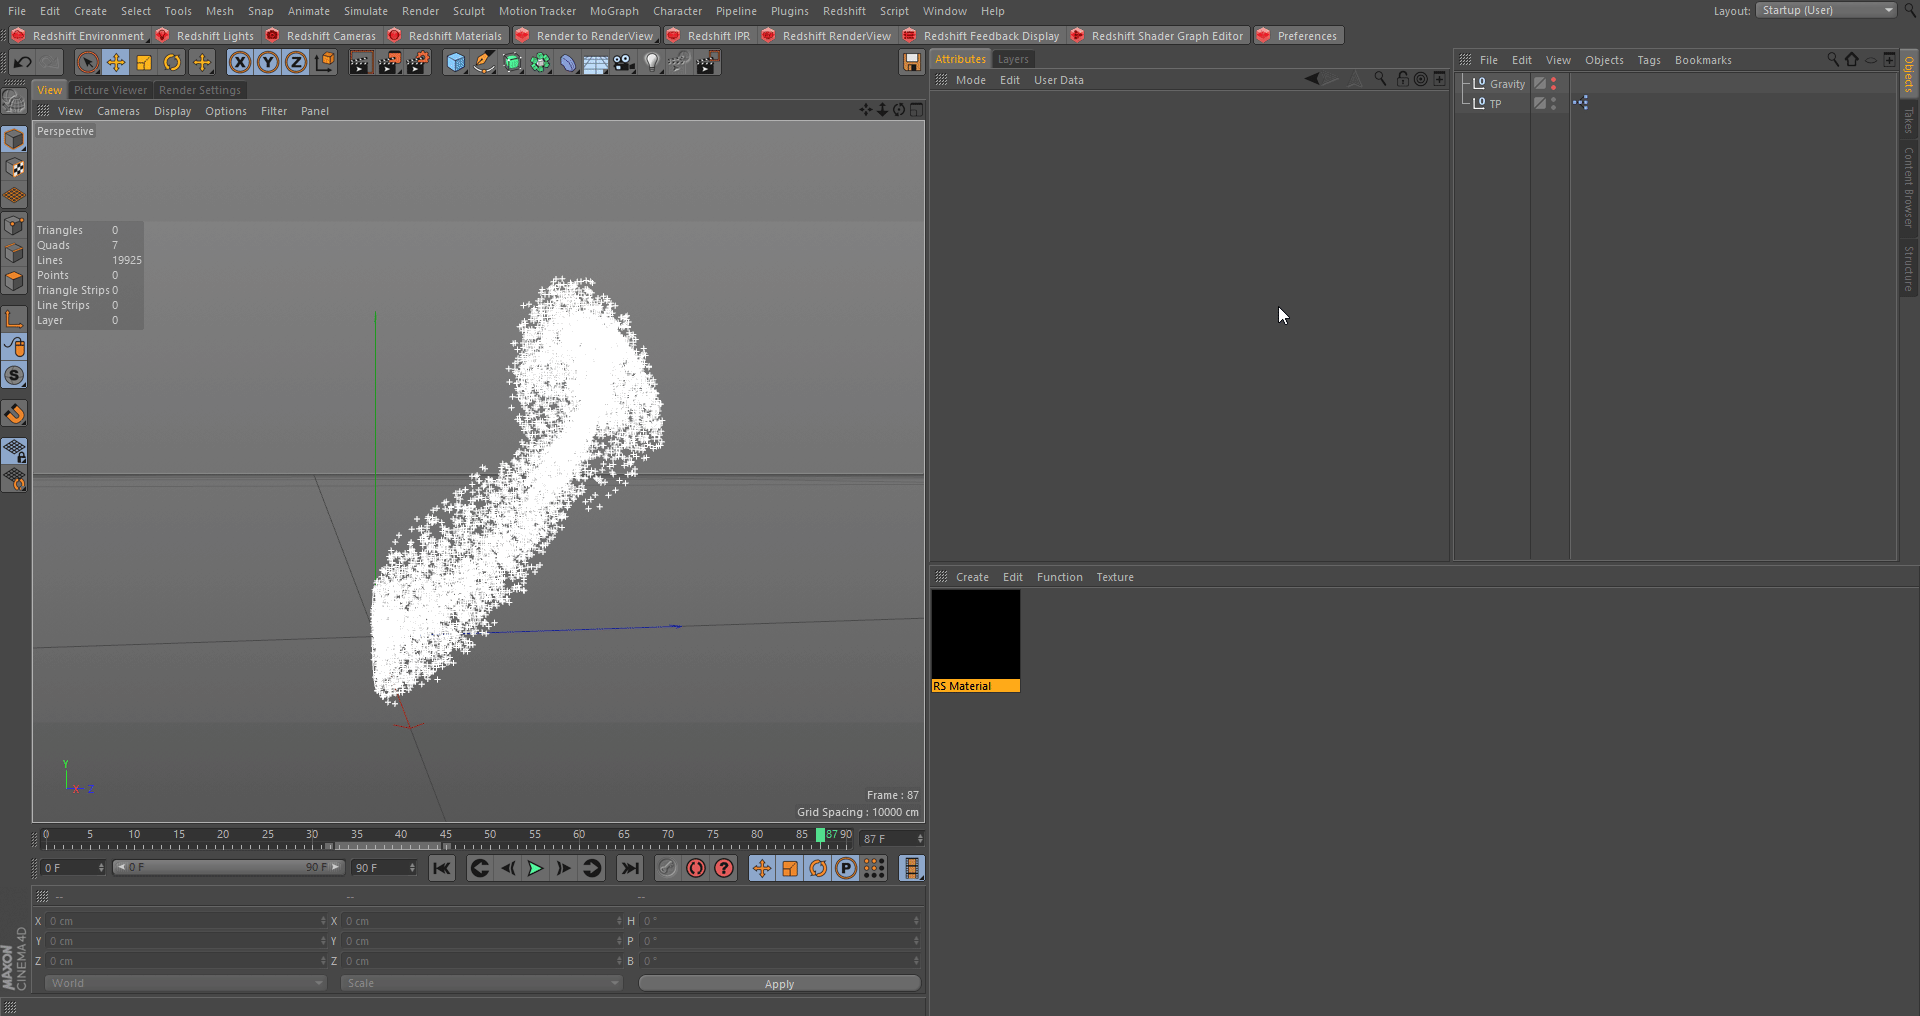1920x1016 pixels.
Task: Click the orange magnet Tweak icon
Action: click(14, 414)
